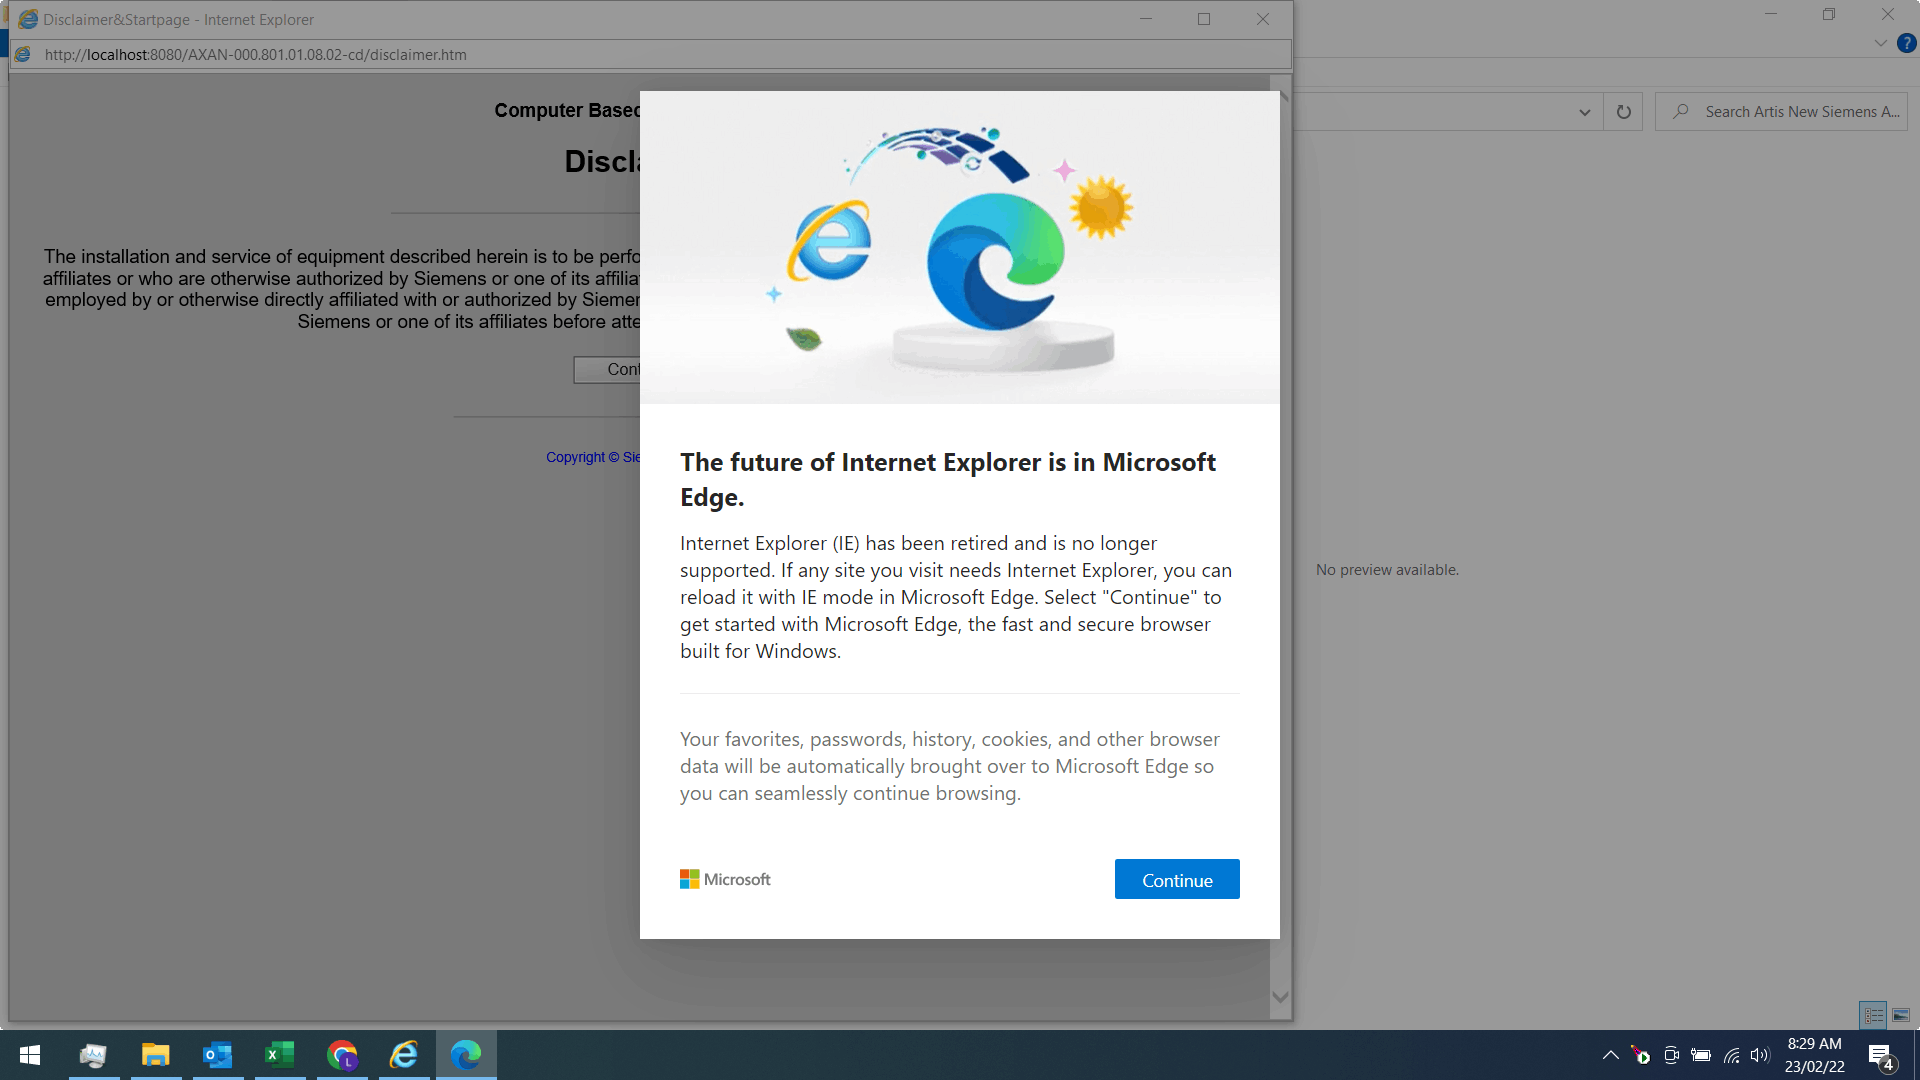Expand the address path history dropdown

tap(1584, 112)
